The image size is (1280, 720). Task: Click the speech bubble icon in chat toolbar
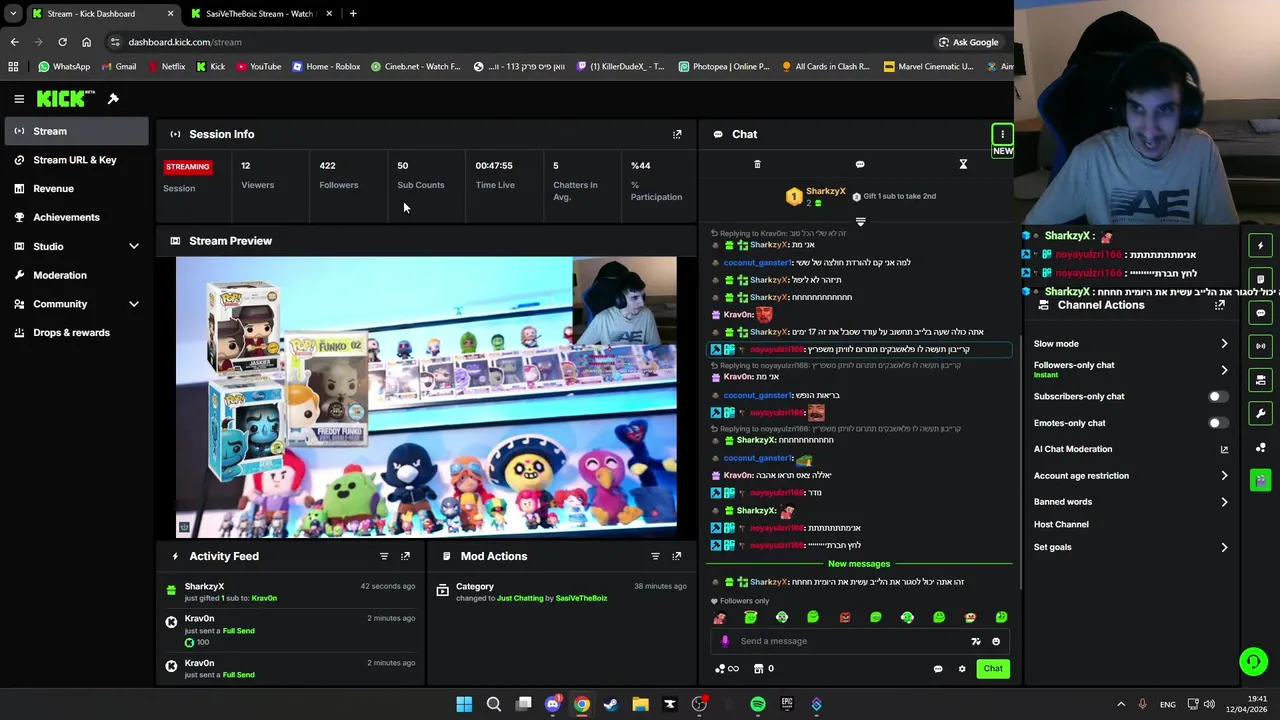pos(860,164)
